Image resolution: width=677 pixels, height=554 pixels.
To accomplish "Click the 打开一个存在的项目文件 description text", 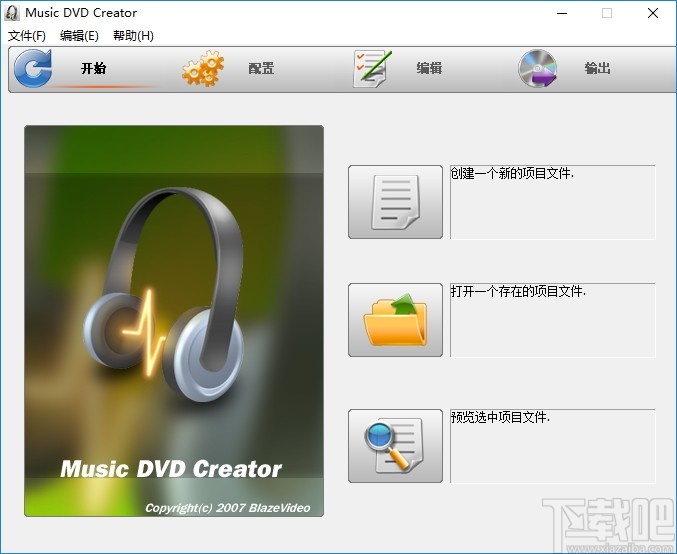I will (518, 291).
